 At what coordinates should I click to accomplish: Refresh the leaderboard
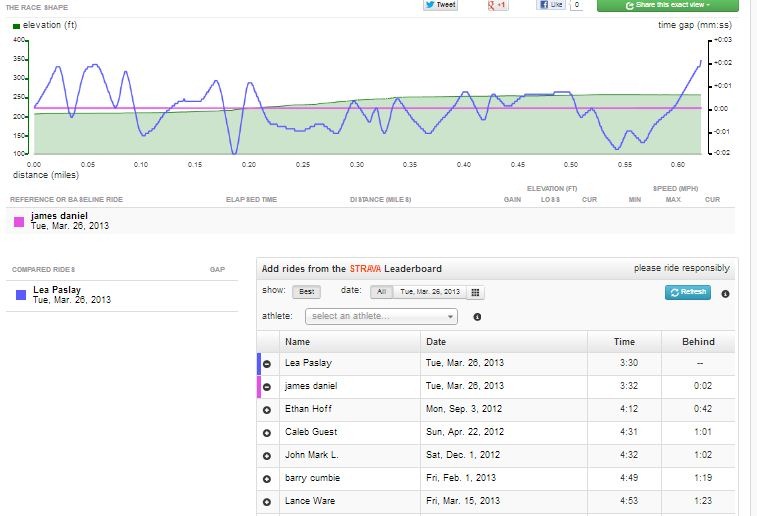[x=688, y=292]
